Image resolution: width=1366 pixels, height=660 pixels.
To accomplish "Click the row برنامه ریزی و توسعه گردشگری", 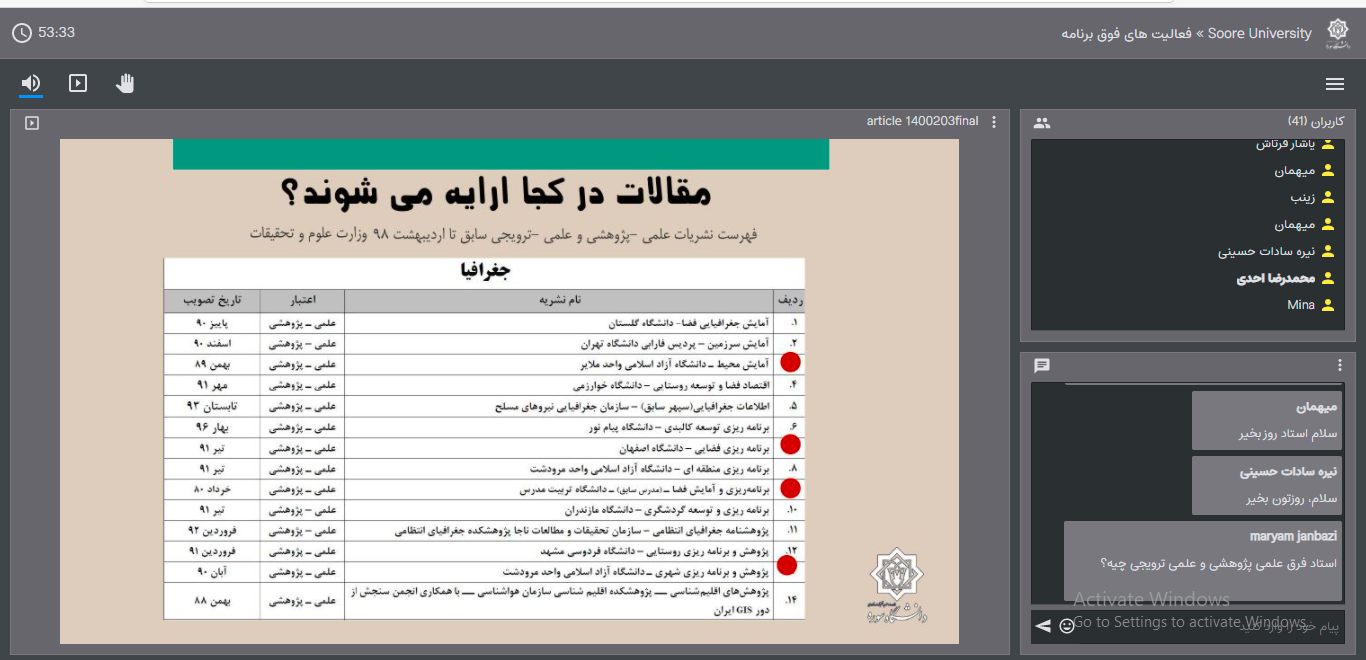I will pos(484,510).
